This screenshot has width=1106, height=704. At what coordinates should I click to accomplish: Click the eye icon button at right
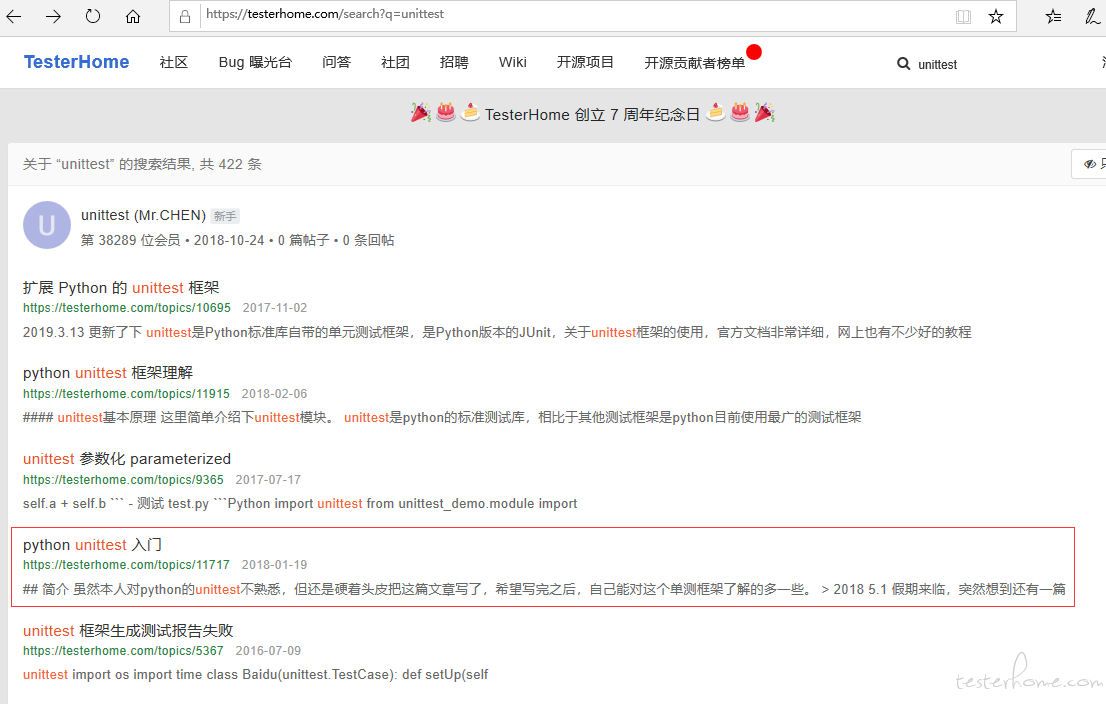tap(1090, 164)
